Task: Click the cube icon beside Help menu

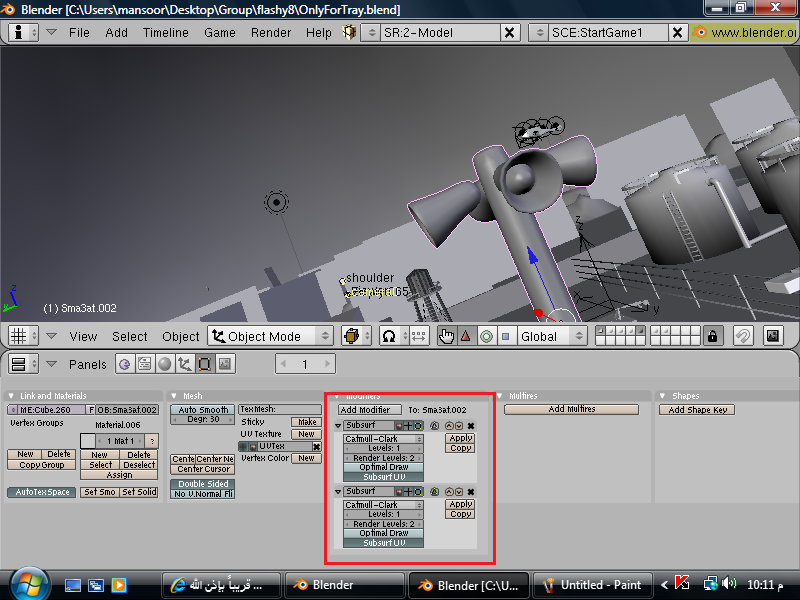Action: tap(349, 33)
